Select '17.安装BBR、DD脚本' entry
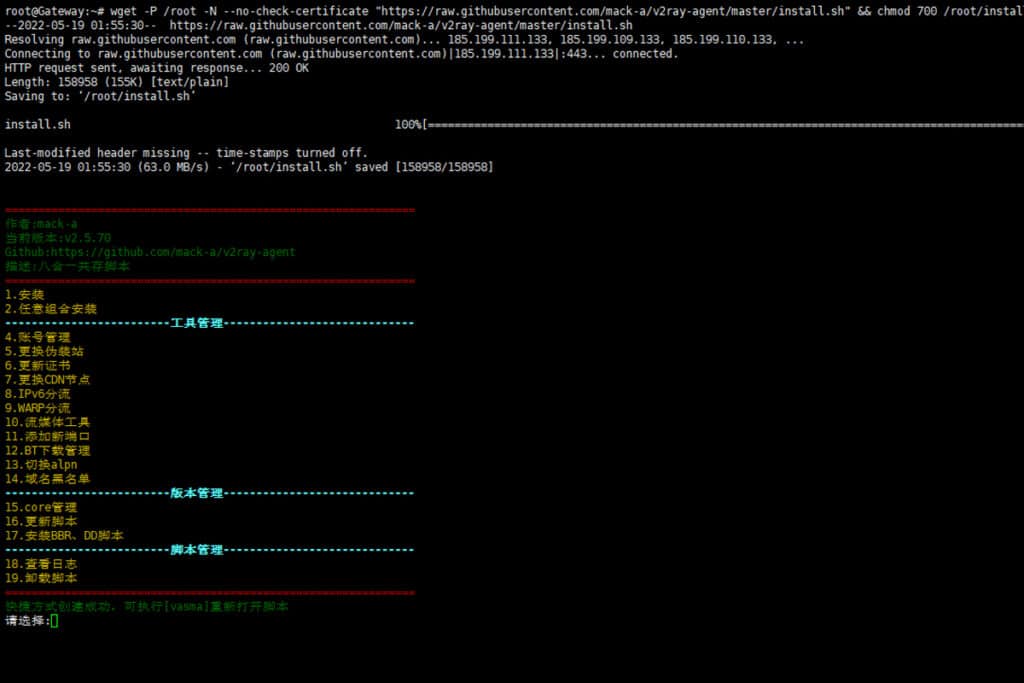This screenshot has width=1024, height=683. tap(64, 535)
